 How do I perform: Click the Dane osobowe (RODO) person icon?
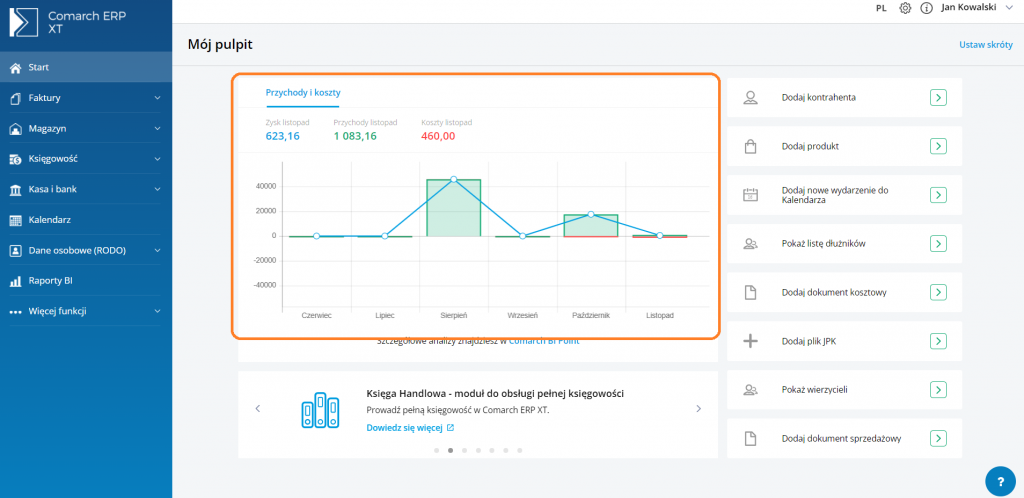(16, 251)
